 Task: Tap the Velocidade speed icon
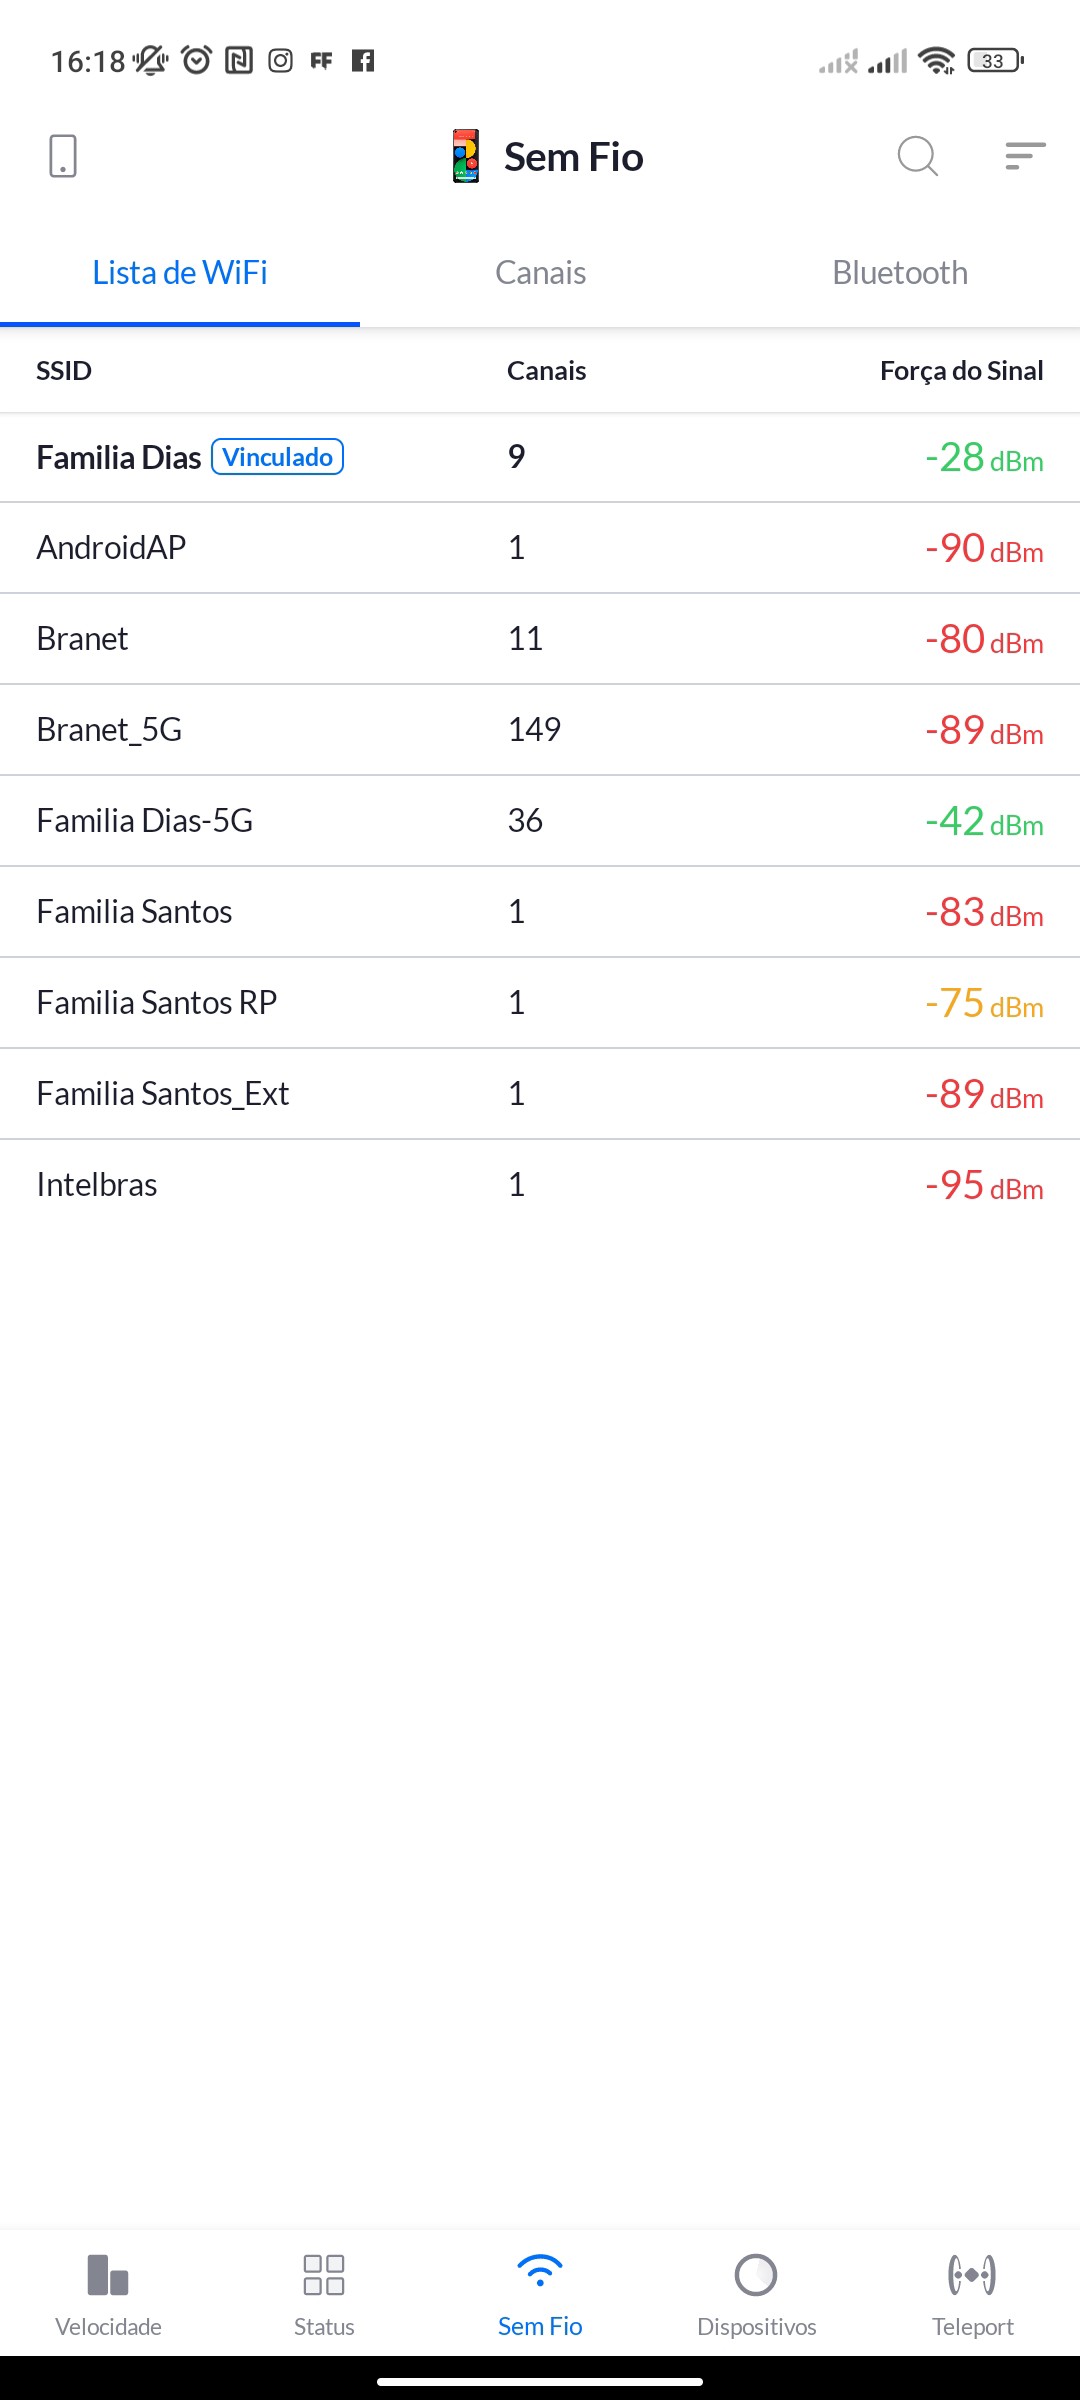point(108,2275)
